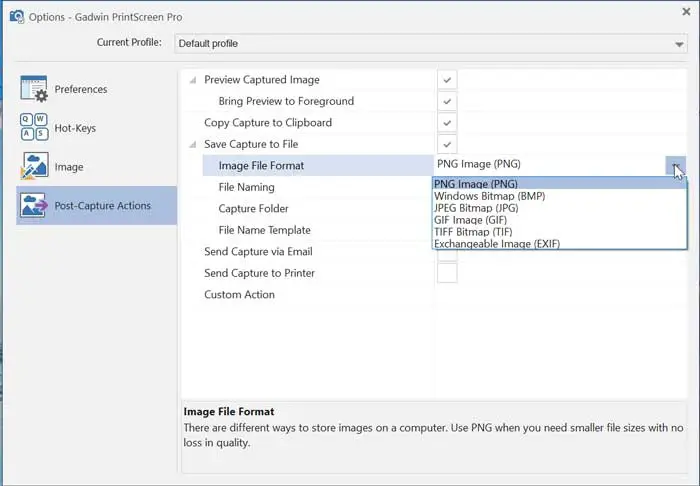Disable Copy Capture to Clipboard checkbox
Viewport: 700px width, 486px height.
(x=447, y=123)
